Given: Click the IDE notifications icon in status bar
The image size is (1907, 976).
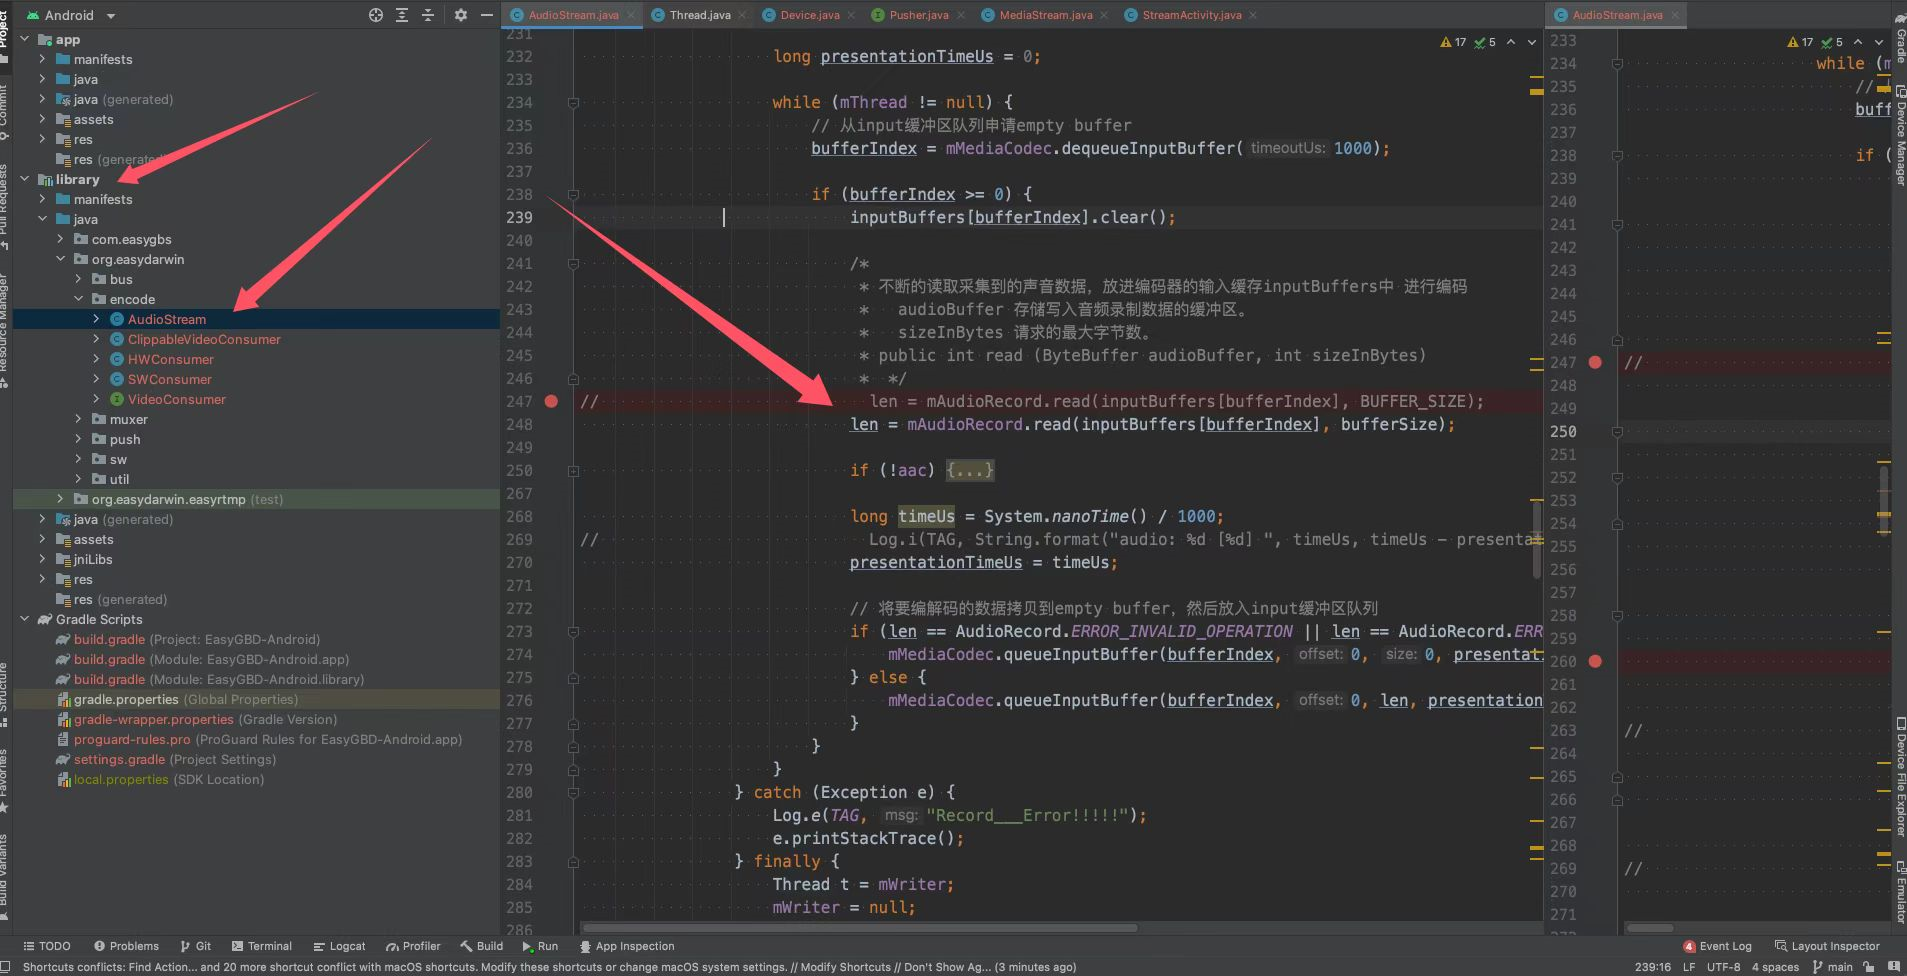Looking at the screenshot, I should click(x=1893, y=967).
